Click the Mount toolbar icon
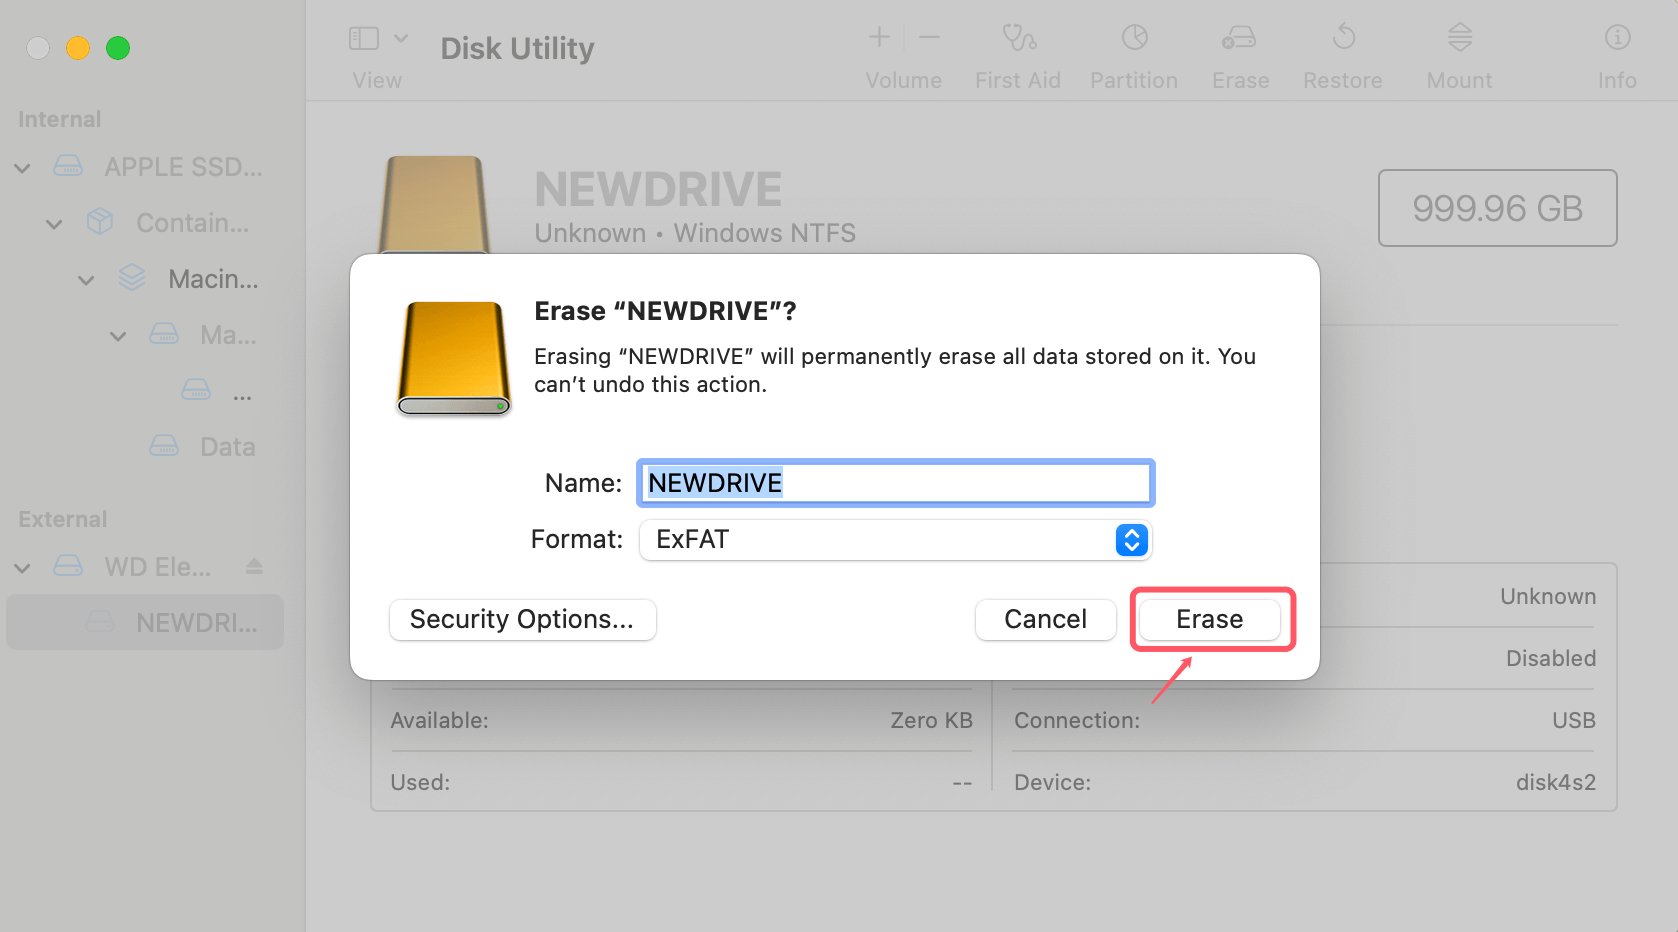Image resolution: width=1678 pixels, height=932 pixels. point(1459,50)
